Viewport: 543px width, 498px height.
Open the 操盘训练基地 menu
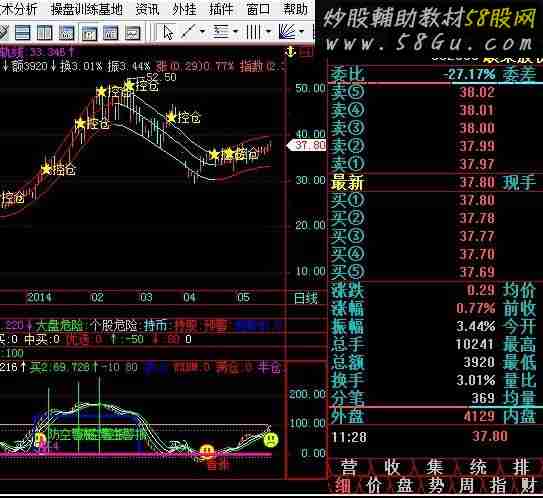[87, 9]
